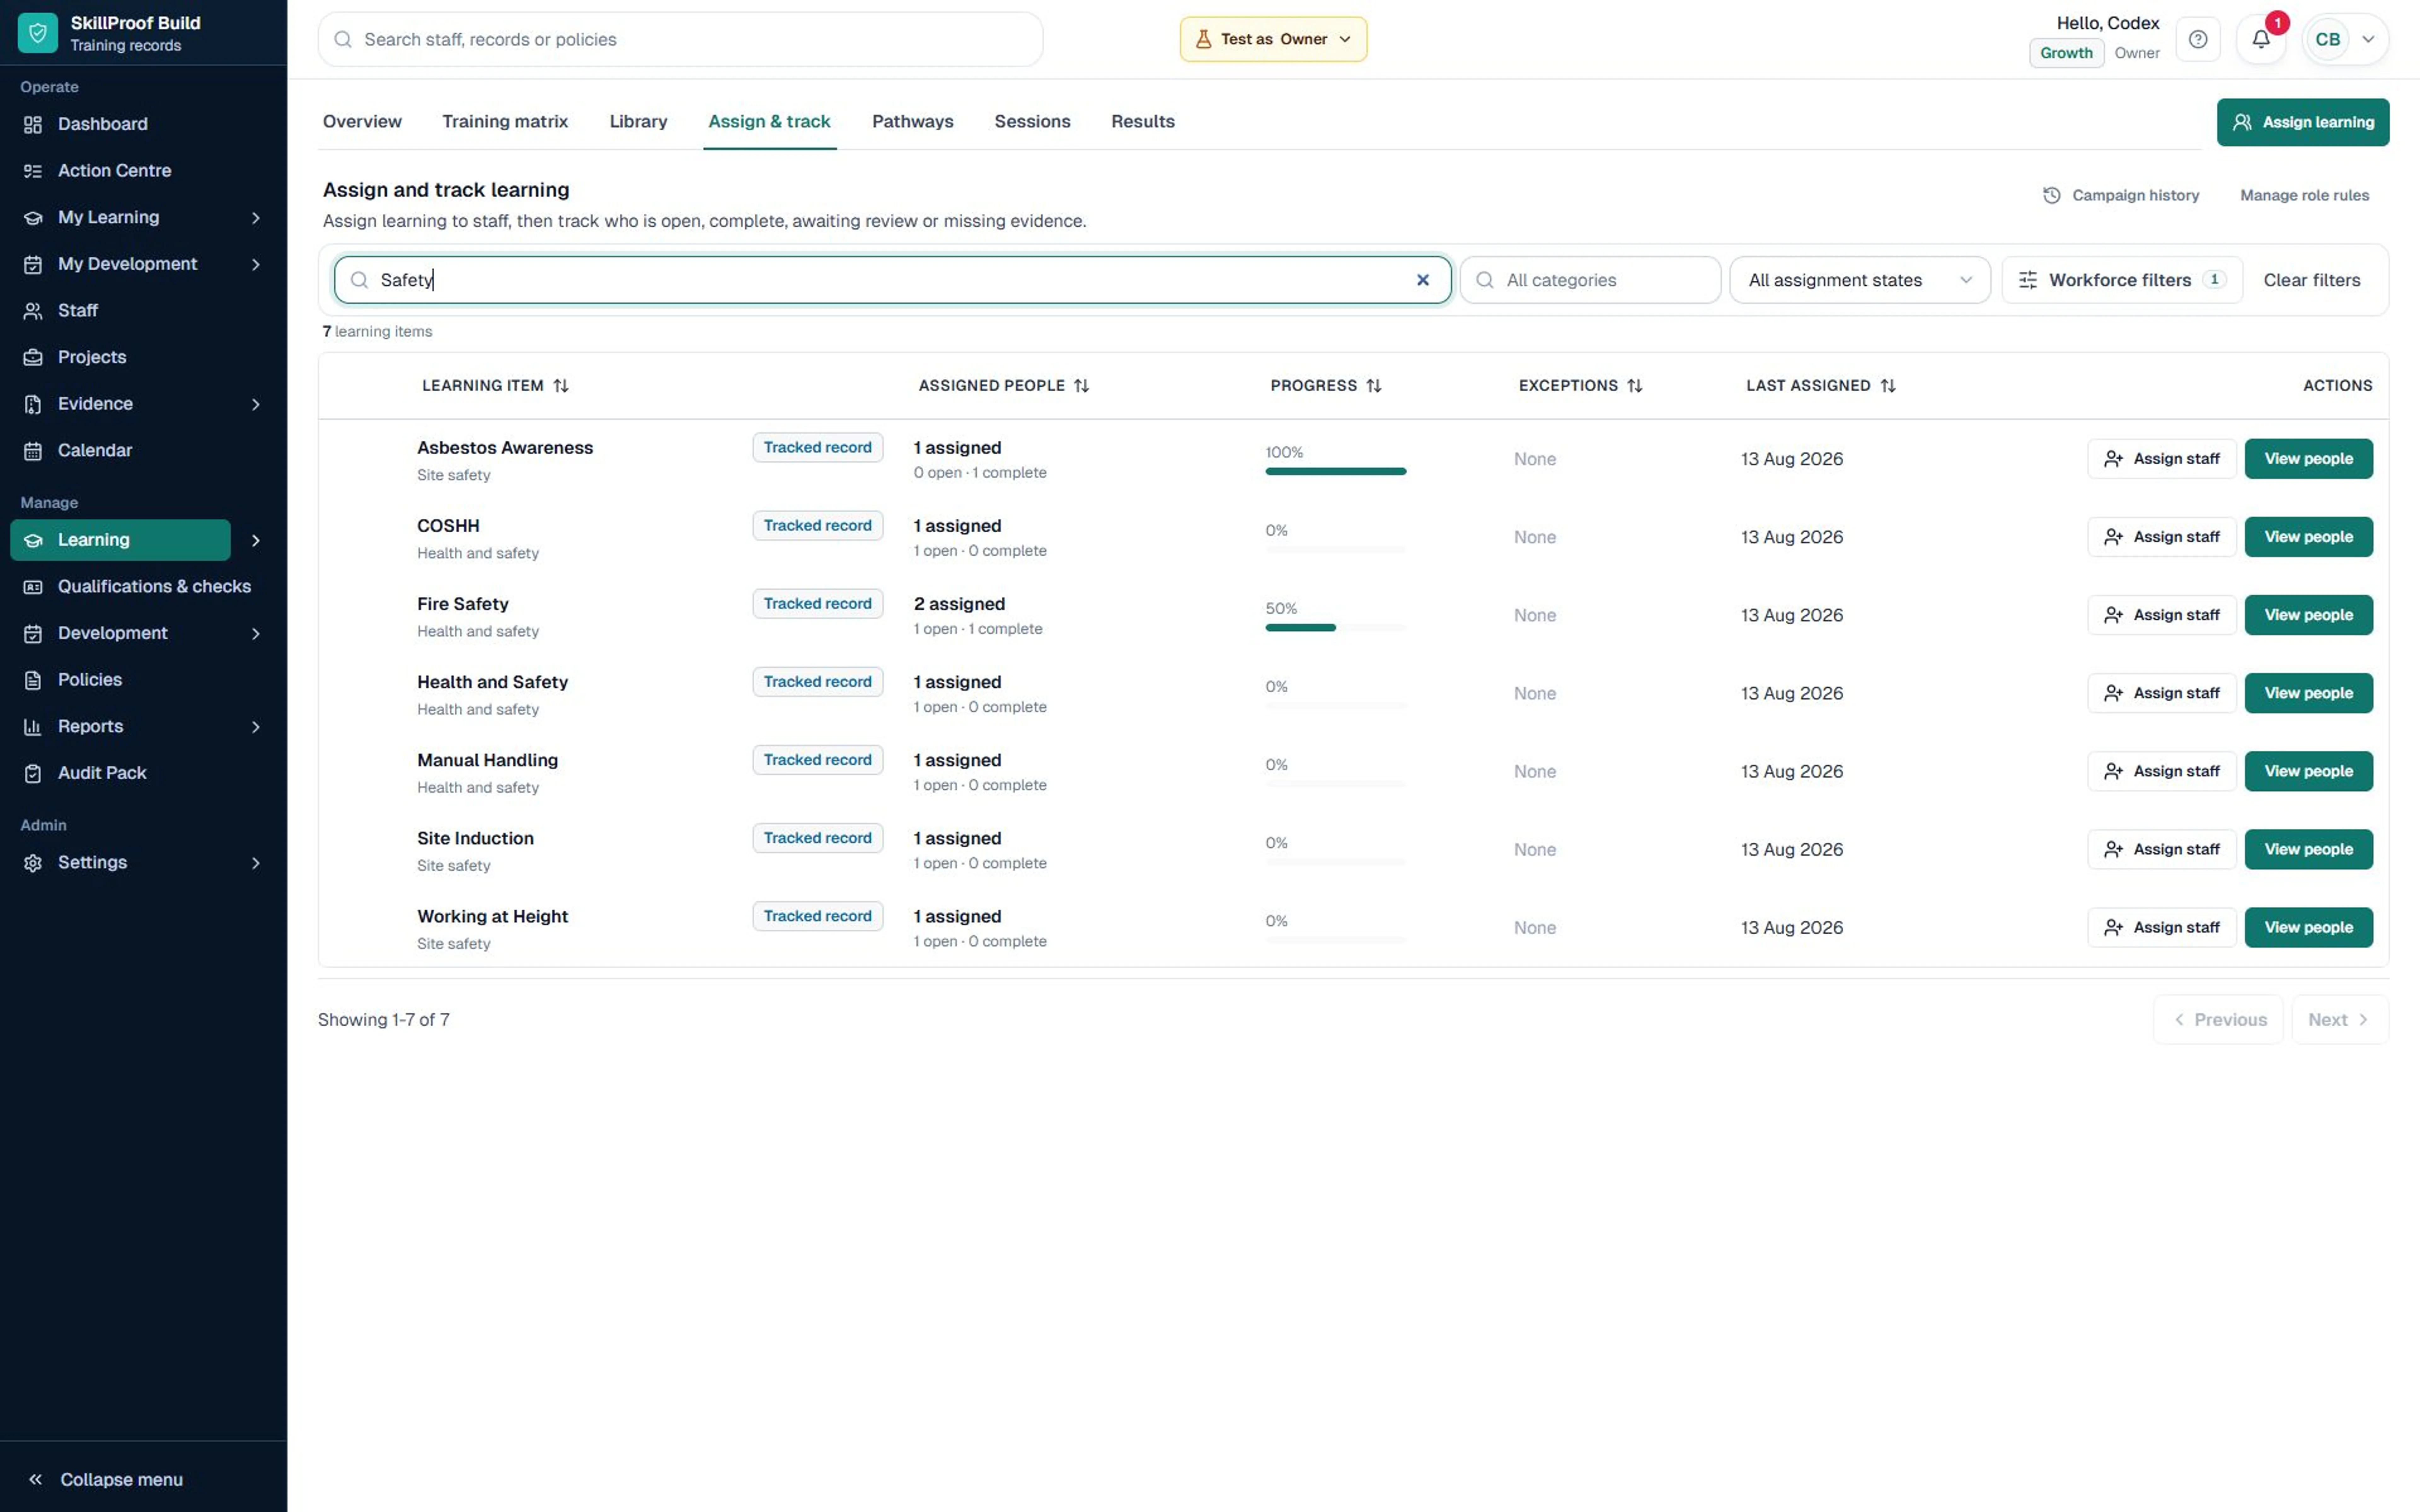Switch to the Training matrix tab

(505, 122)
